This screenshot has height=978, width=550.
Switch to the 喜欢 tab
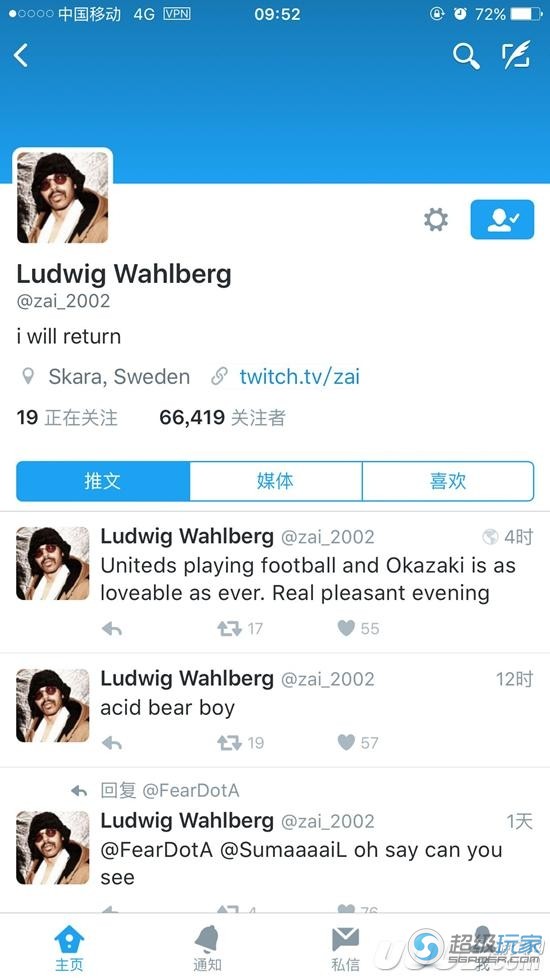click(448, 481)
